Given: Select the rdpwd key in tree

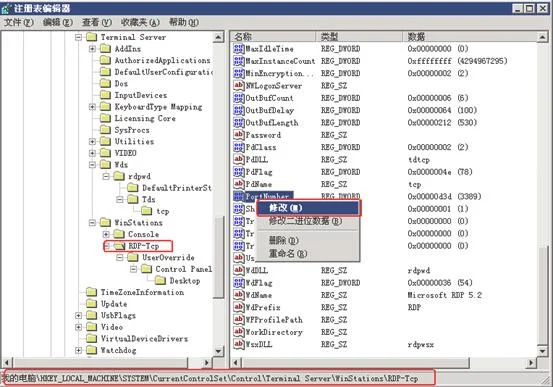Looking at the screenshot, I should click(x=139, y=176).
